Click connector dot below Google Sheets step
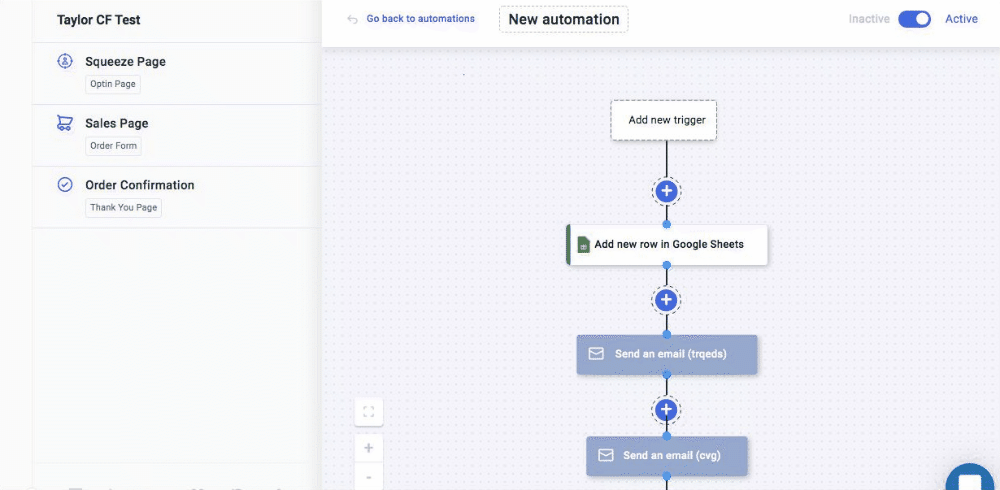 666,265
